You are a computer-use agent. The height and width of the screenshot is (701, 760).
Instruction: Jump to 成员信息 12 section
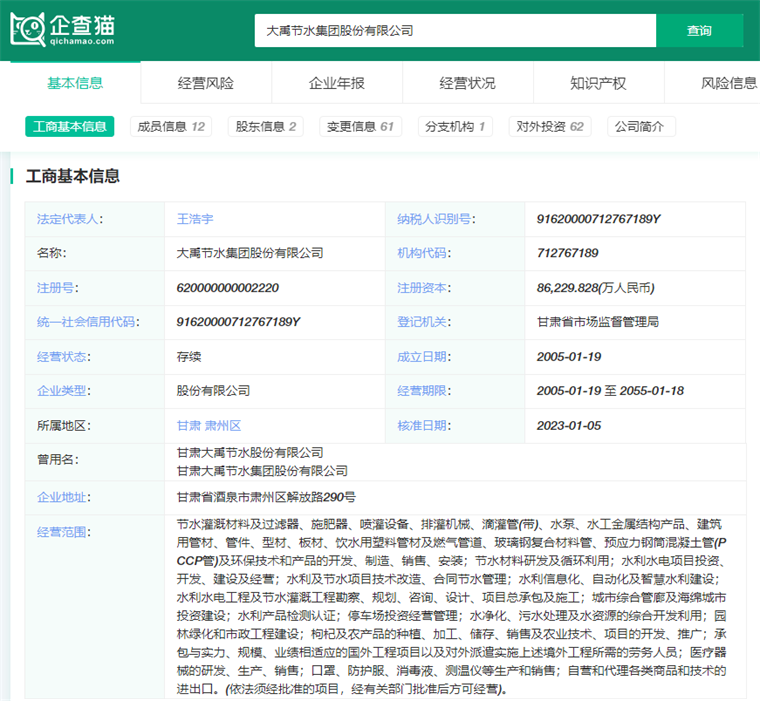point(171,127)
